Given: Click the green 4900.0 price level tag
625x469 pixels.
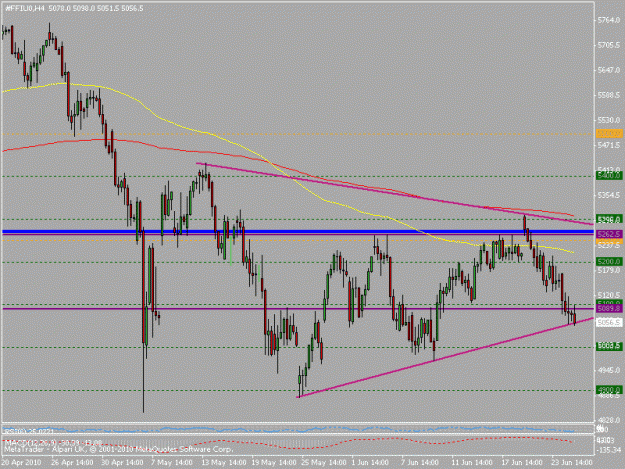Looking at the screenshot, I should point(609,390).
